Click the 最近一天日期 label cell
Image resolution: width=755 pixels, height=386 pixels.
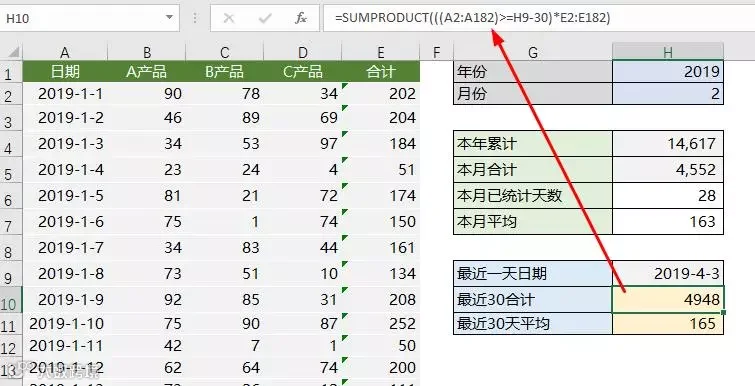pyautogui.click(x=533, y=273)
